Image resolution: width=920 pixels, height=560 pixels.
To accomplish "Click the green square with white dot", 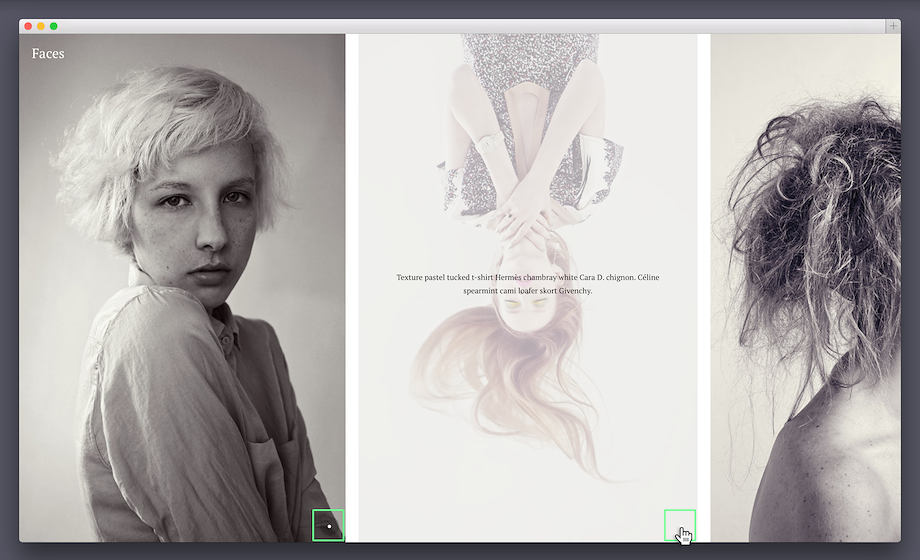I will point(328,526).
